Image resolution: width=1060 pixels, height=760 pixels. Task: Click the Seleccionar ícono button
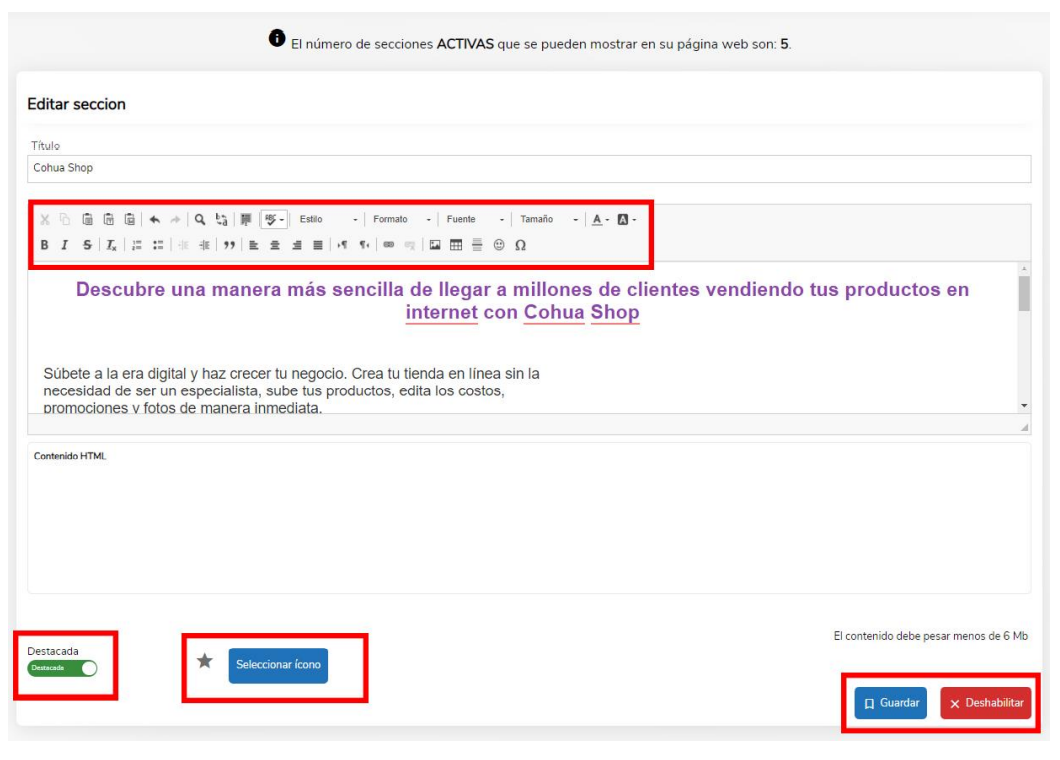point(278,665)
